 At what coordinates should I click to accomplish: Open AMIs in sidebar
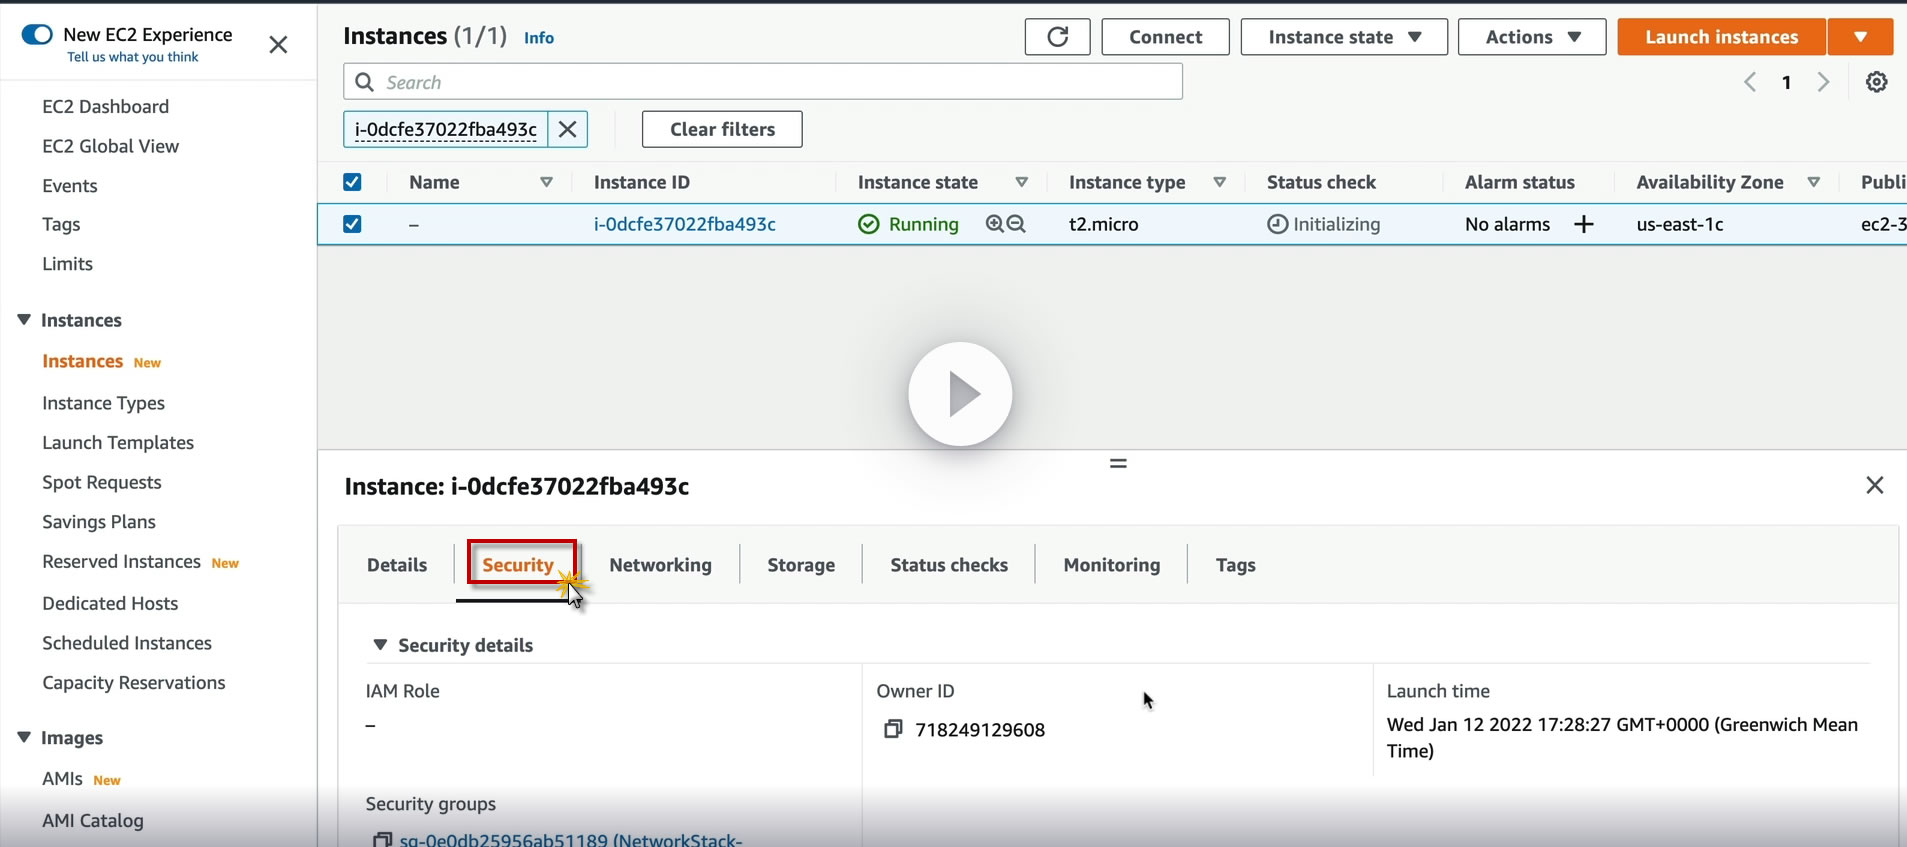point(62,779)
